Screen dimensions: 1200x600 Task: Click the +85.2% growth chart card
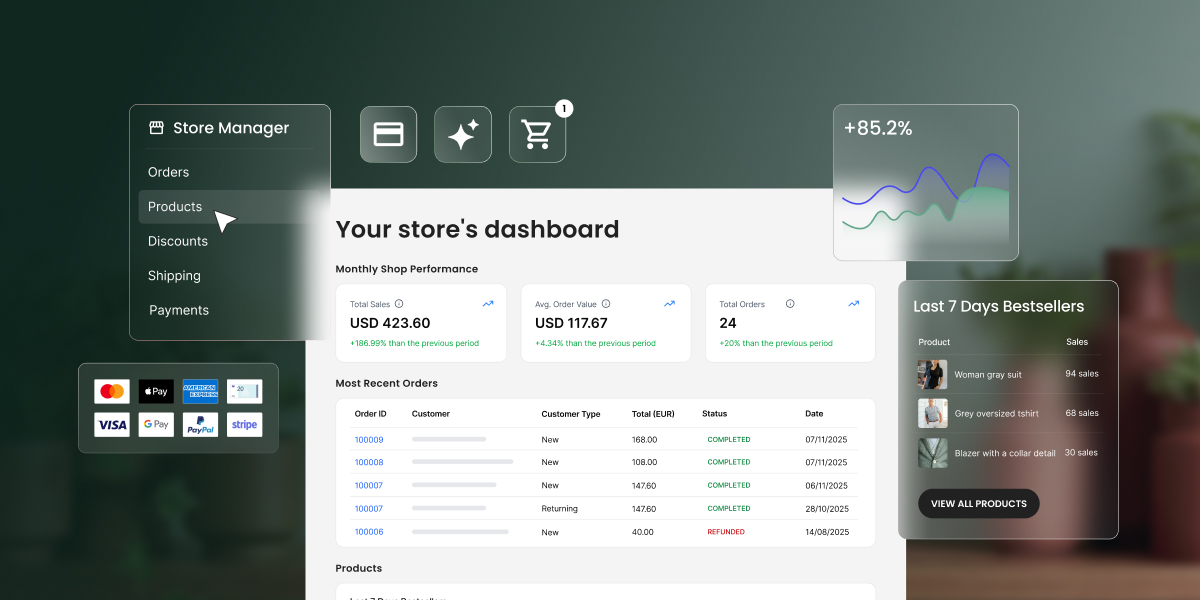(925, 182)
